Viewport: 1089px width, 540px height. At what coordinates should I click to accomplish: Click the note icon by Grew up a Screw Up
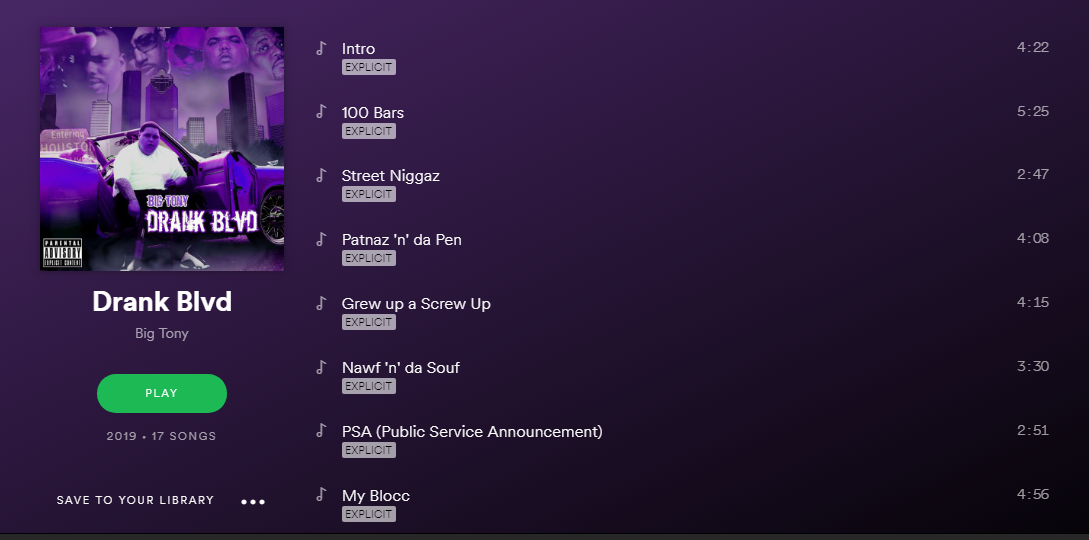point(321,304)
